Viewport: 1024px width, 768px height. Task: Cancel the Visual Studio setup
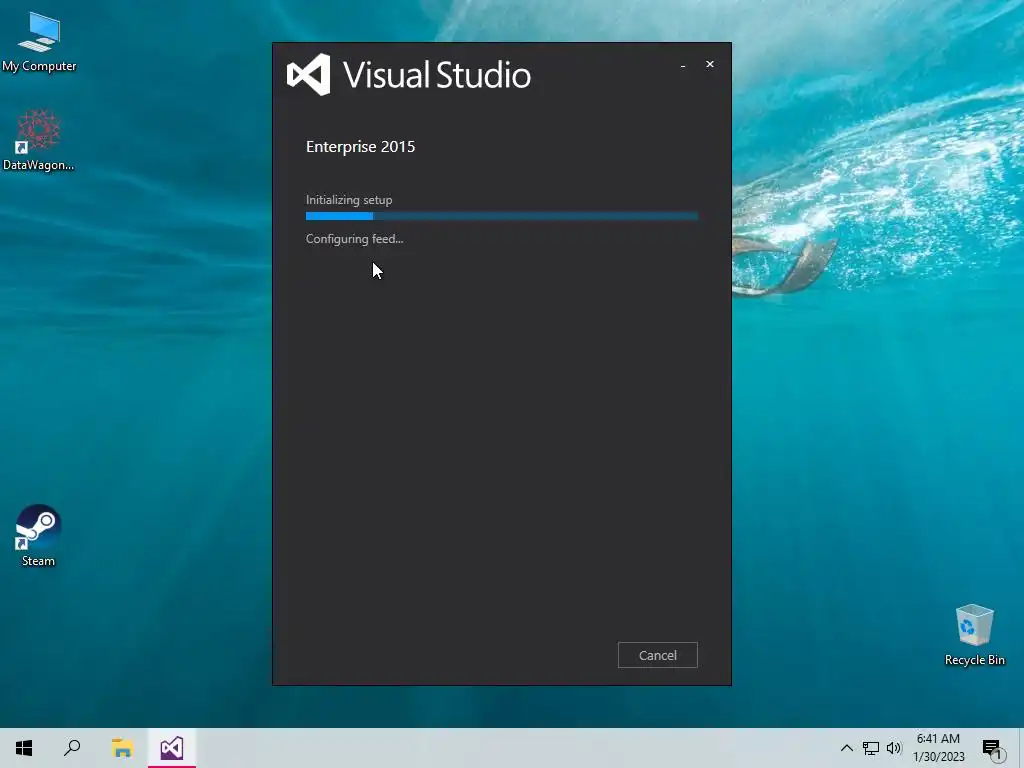(658, 655)
